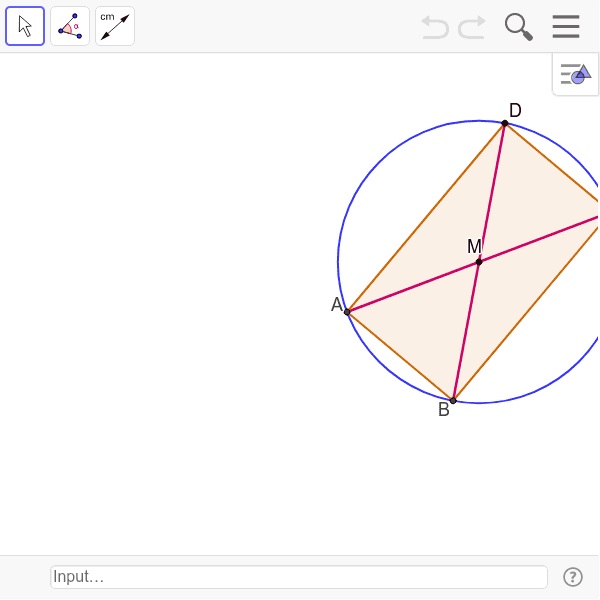The height and width of the screenshot is (600, 600).
Task: Open the input help button
Action: pos(573,577)
